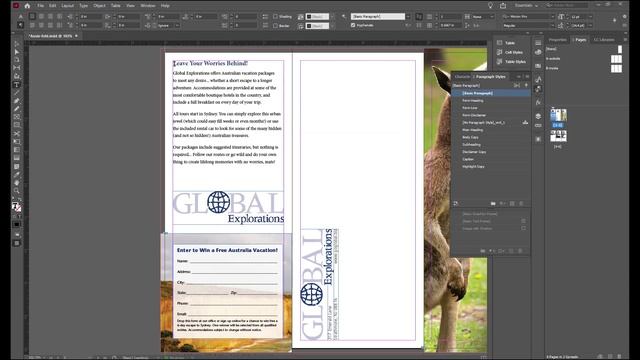Switch to the Properties panel tab
This screenshot has height=360, width=640.
pyautogui.click(x=558, y=40)
